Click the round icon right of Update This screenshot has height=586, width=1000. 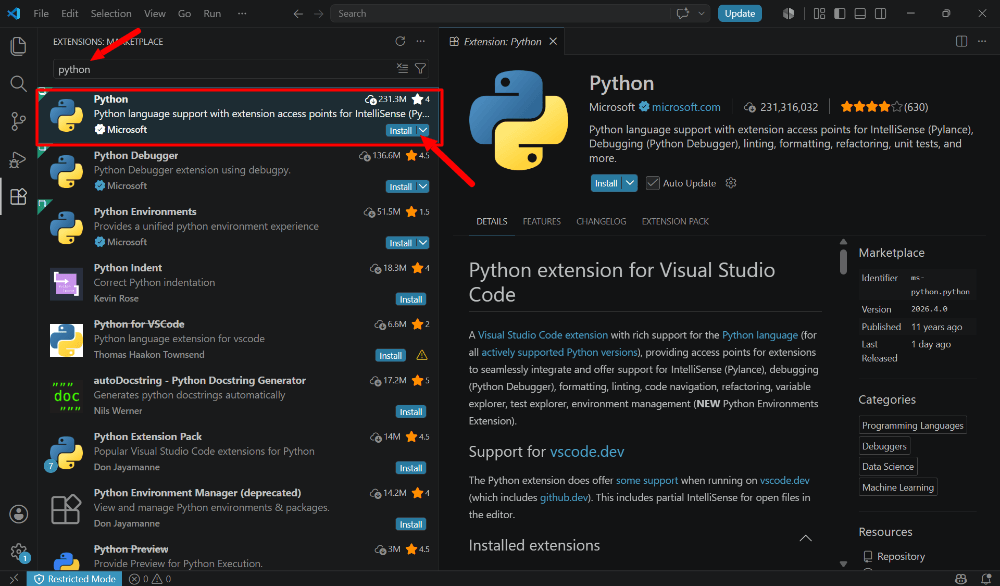788,13
